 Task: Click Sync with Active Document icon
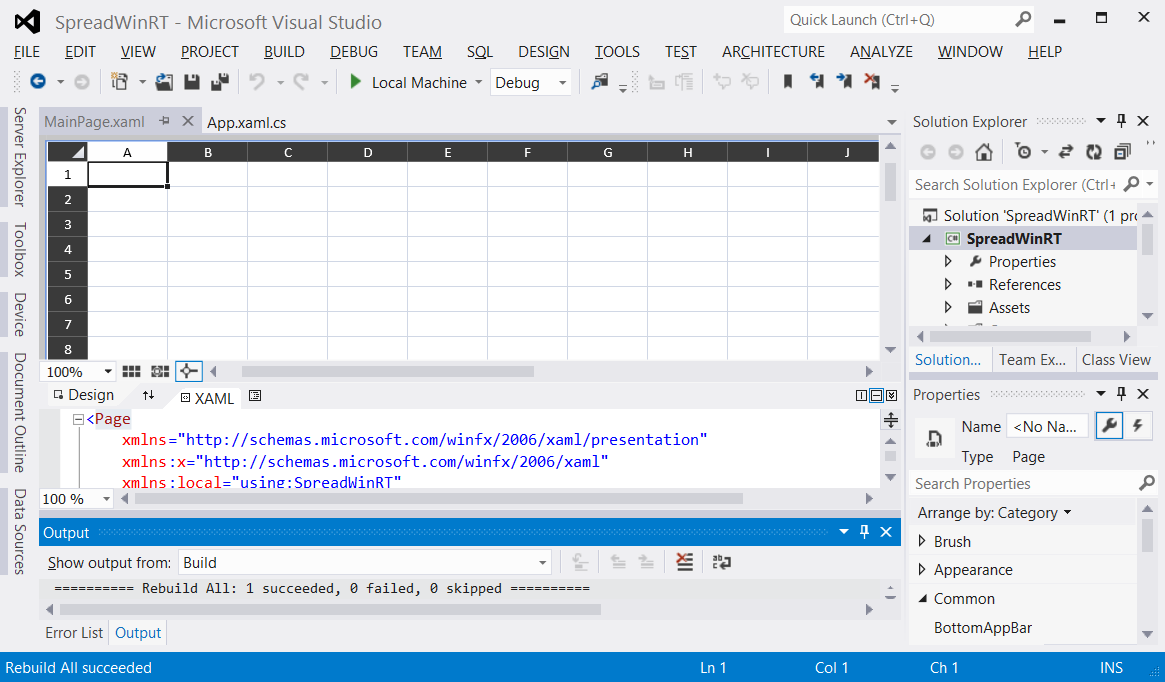[1065, 152]
